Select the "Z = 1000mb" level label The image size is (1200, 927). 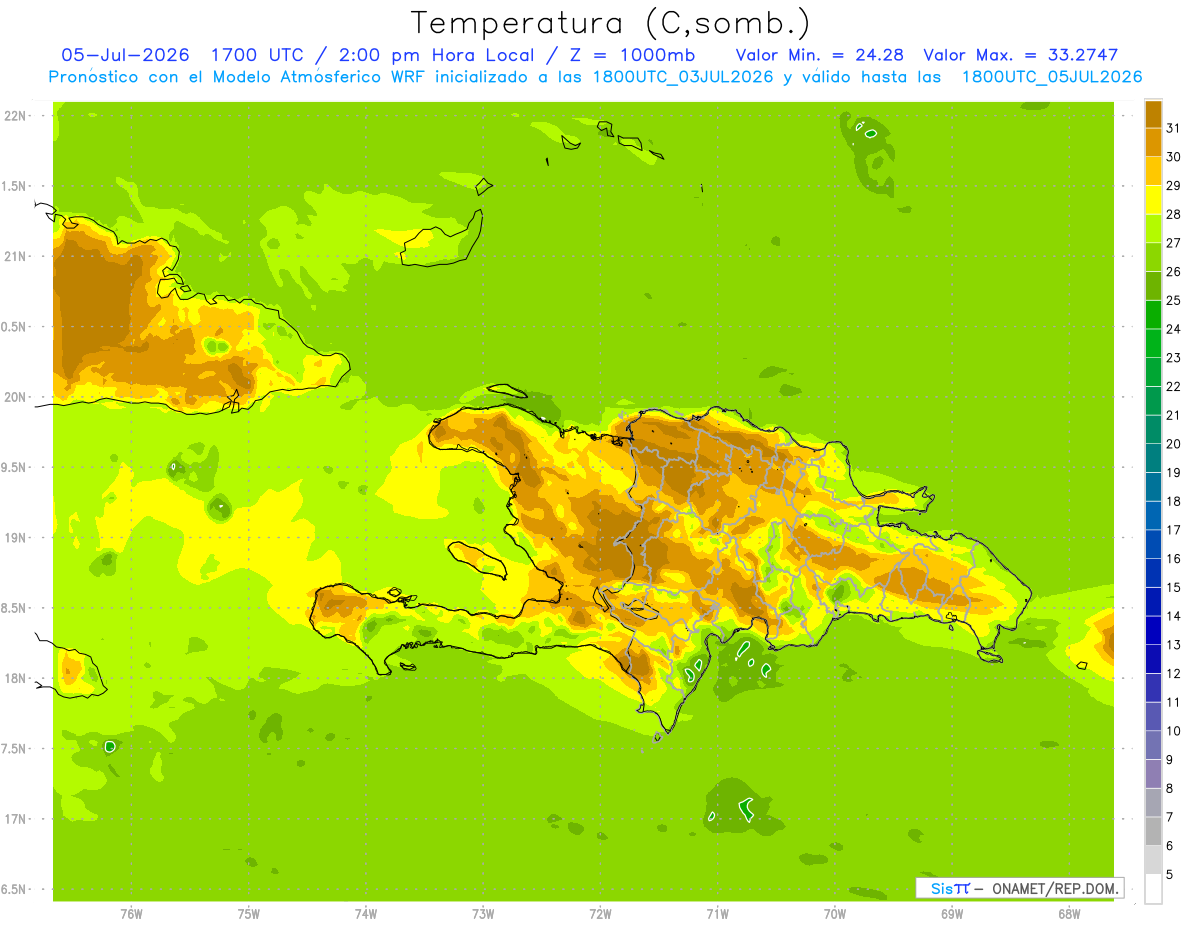(x=630, y=55)
